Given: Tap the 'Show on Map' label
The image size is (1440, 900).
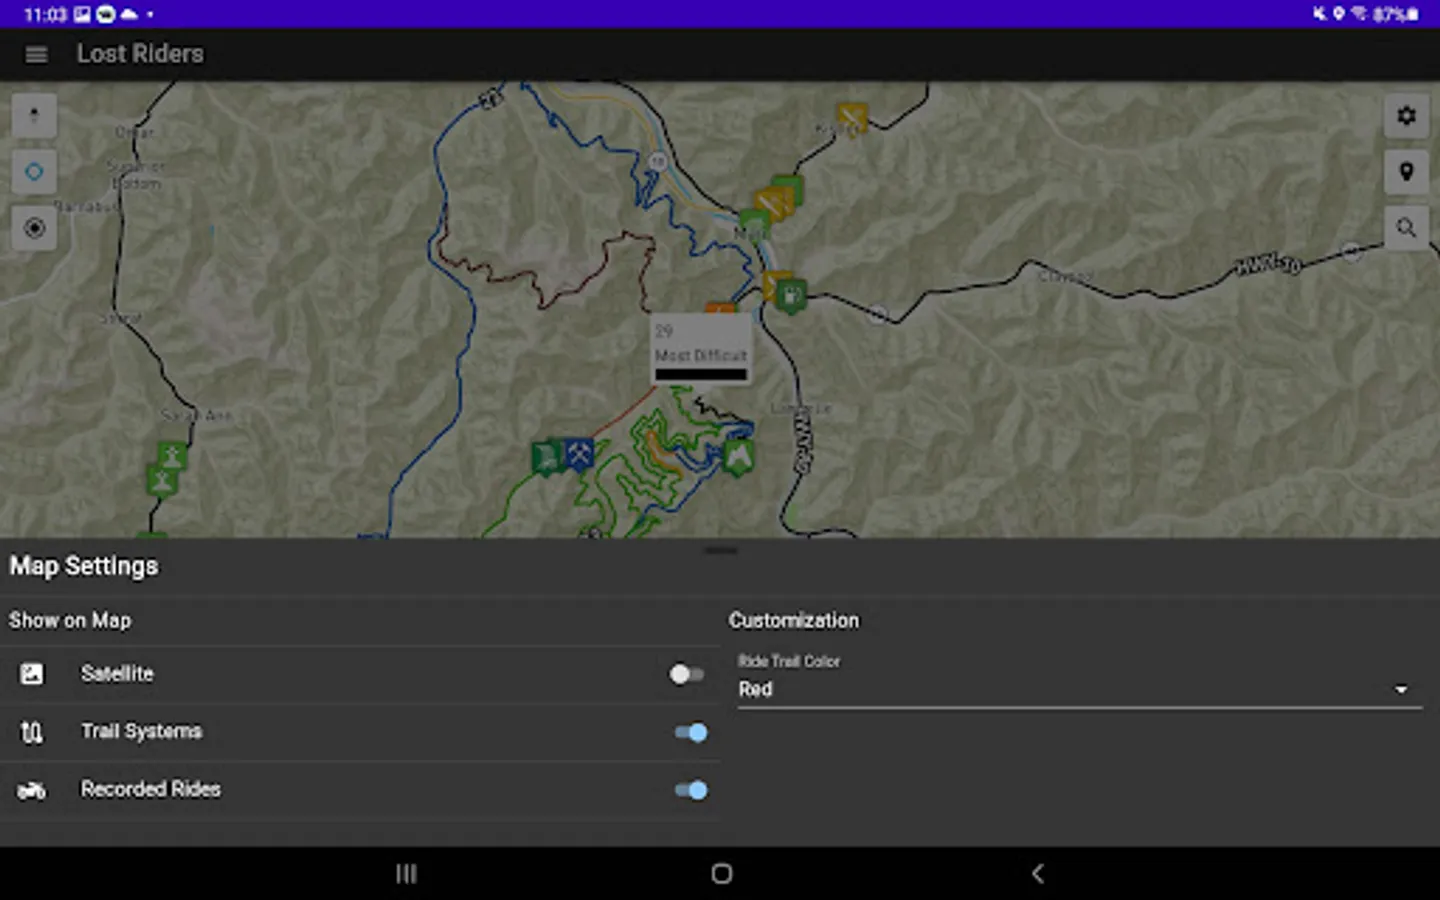Looking at the screenshot, I should [70, 620].
